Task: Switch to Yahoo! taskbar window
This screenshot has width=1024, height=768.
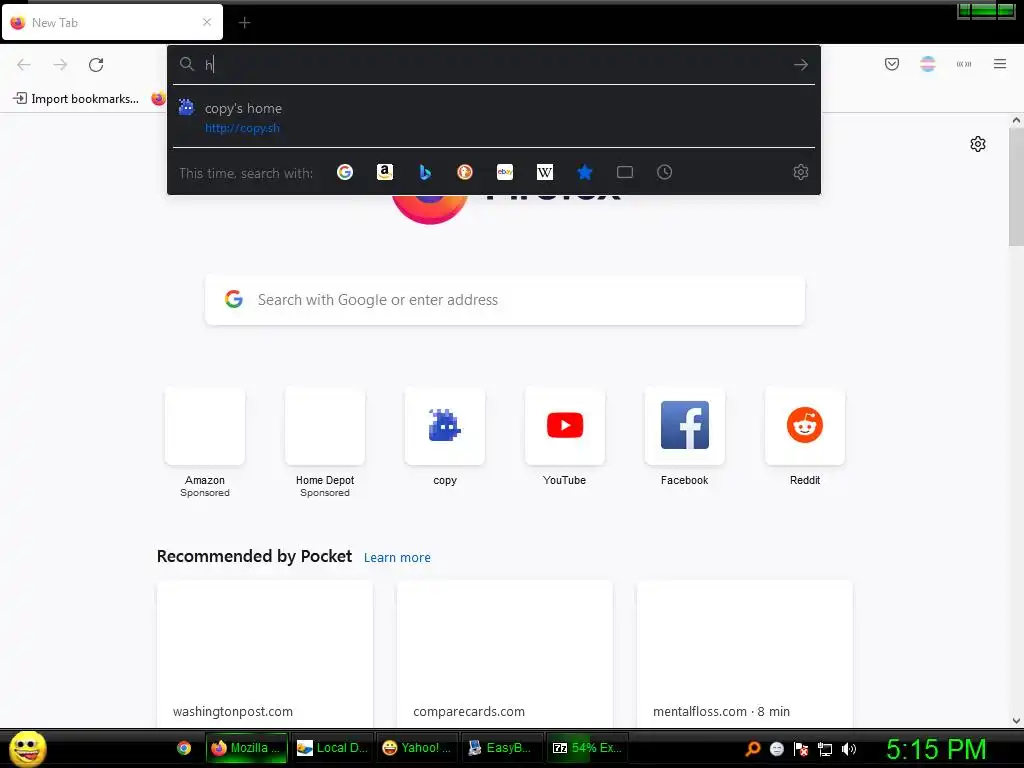Action: 417,748
